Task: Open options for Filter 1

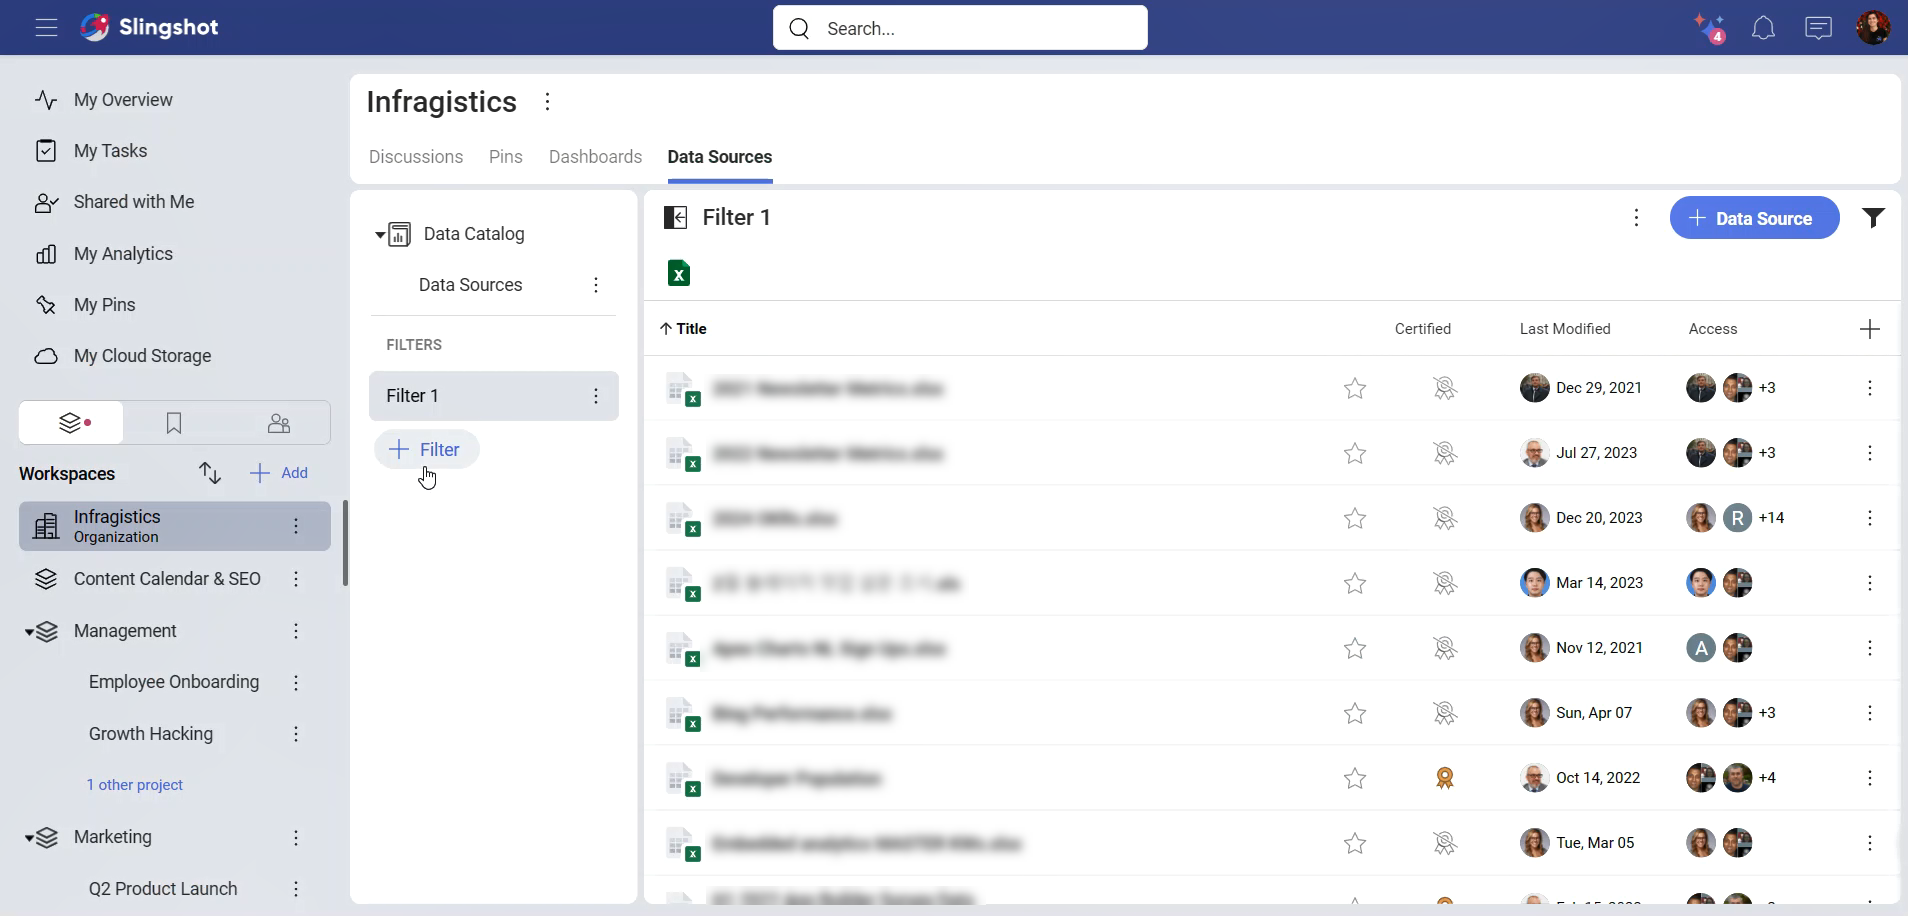Action: click(596, 396)
